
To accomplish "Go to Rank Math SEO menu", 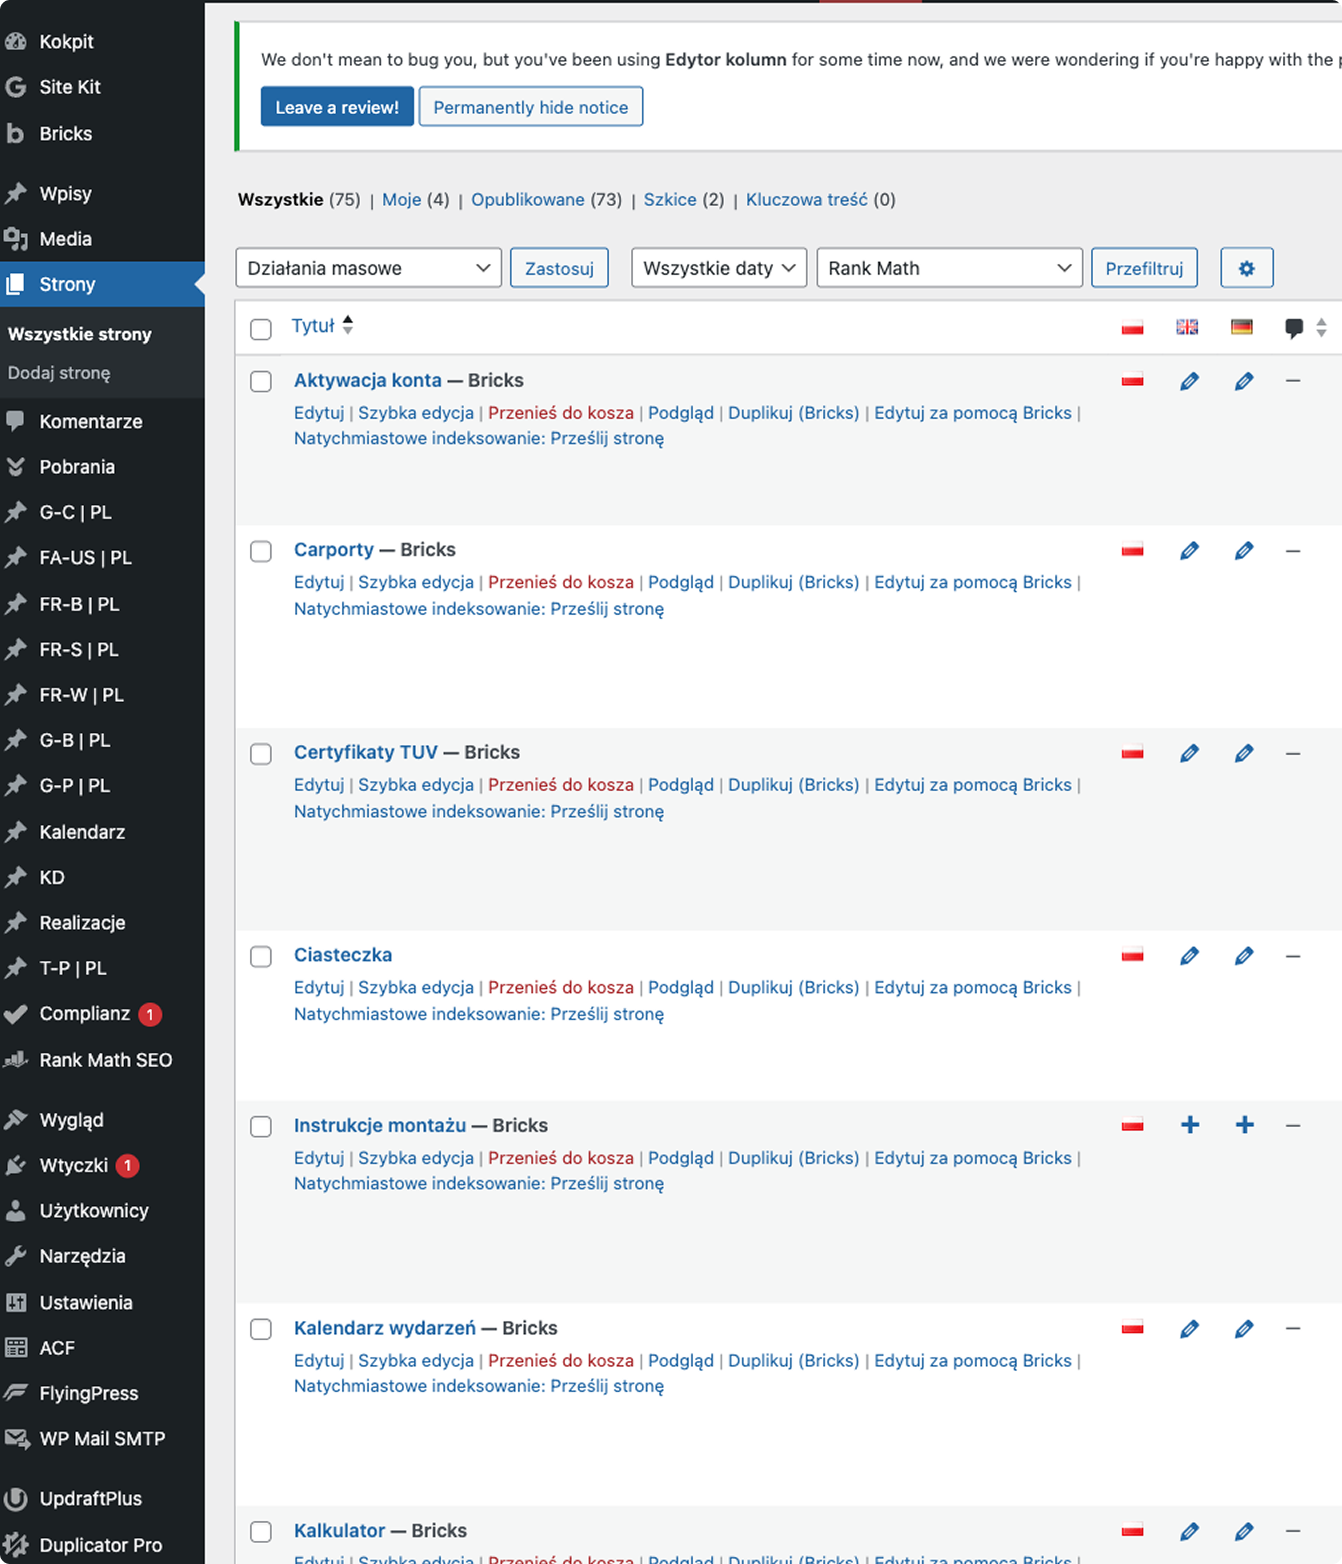I will click(105, 1060).
